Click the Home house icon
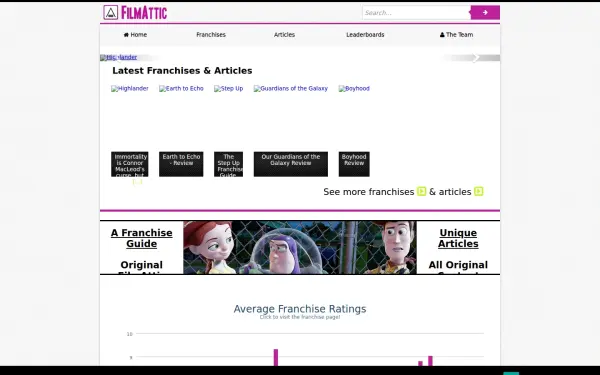 coord(126,35)
